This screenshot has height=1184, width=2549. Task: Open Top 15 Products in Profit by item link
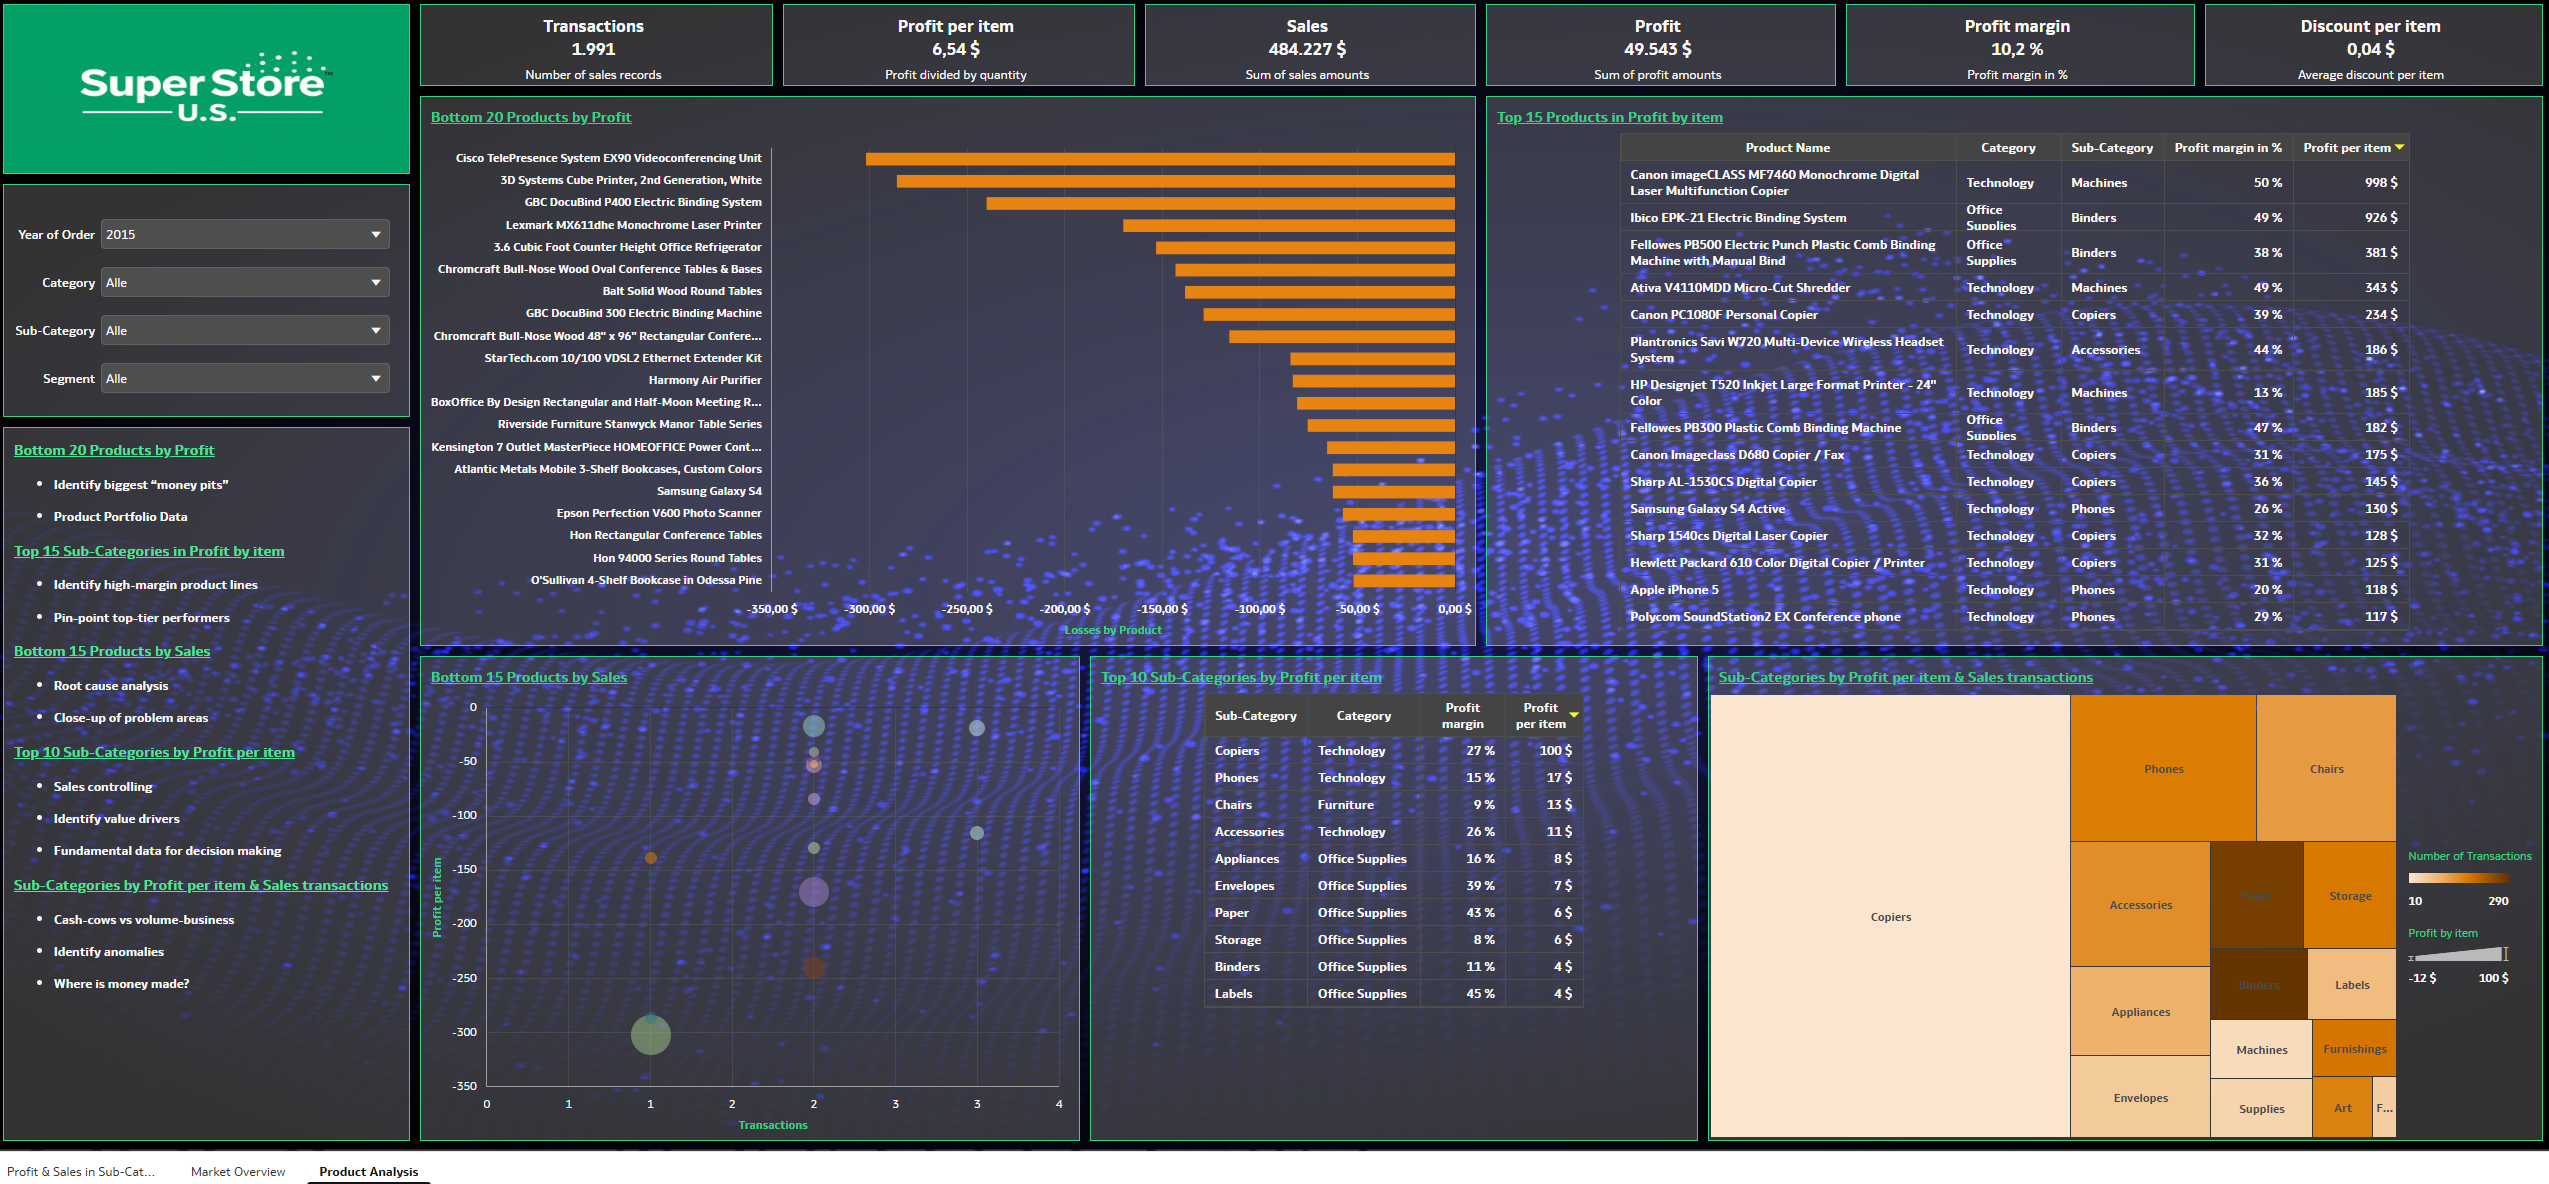coord(1609,117)
